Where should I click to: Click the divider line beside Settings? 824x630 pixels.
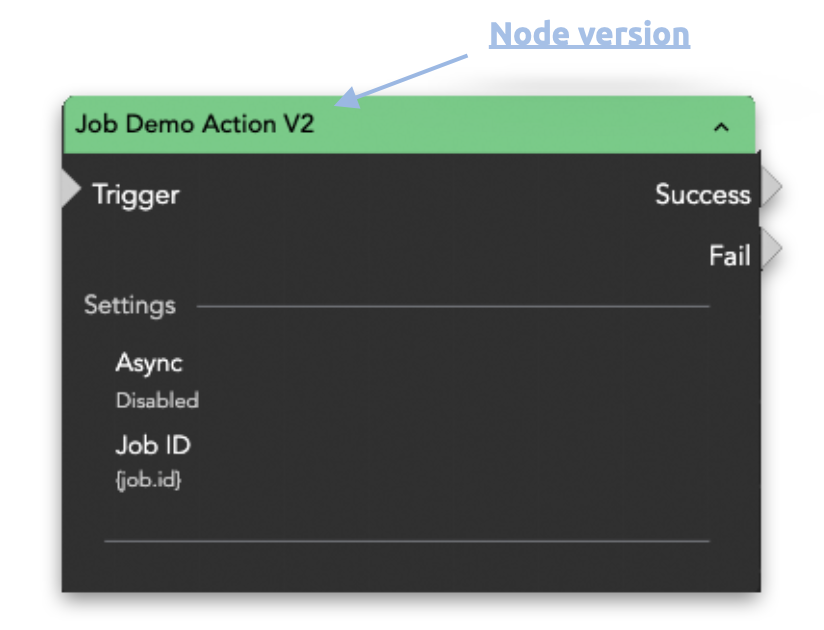(x=452, y=306)
